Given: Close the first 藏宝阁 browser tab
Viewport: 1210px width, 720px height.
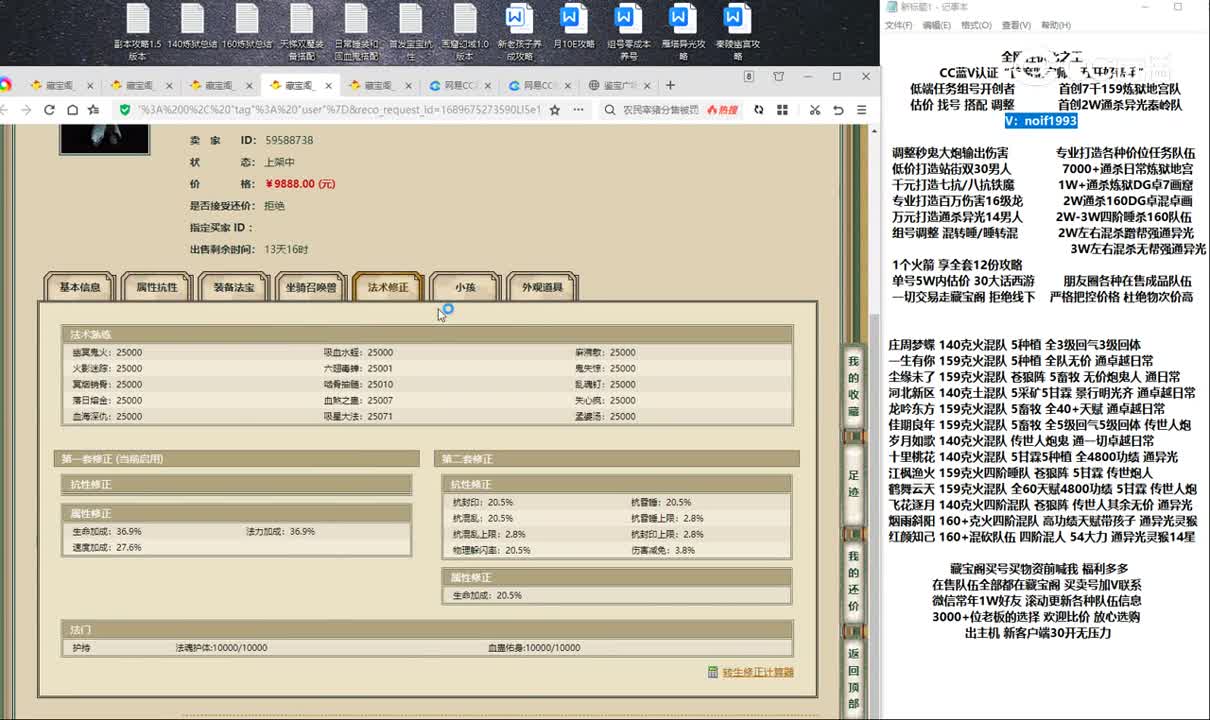Looking at the screenshot, I should click(x=90, y=86).
